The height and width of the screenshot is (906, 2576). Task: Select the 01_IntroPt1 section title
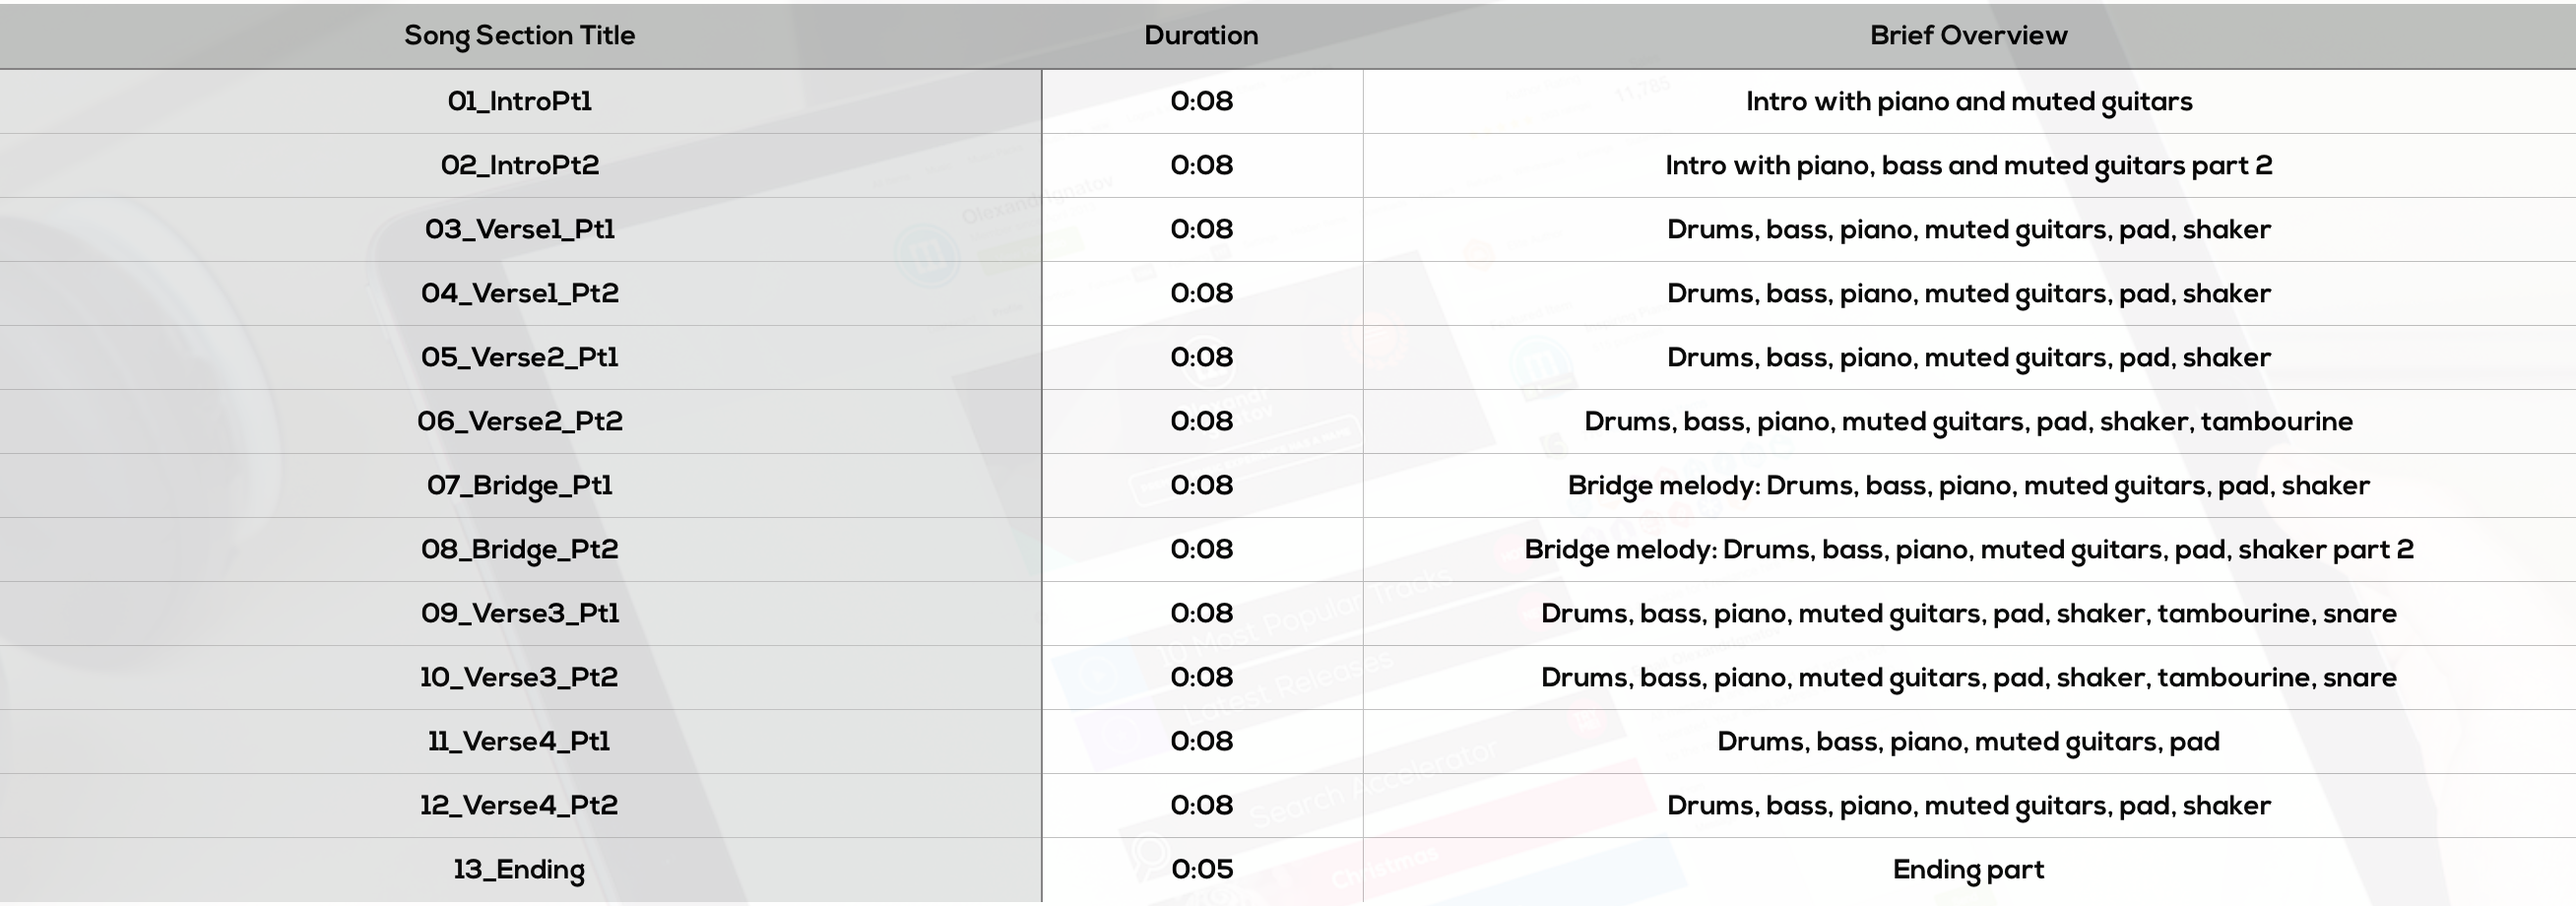click(x=519, y=101)
